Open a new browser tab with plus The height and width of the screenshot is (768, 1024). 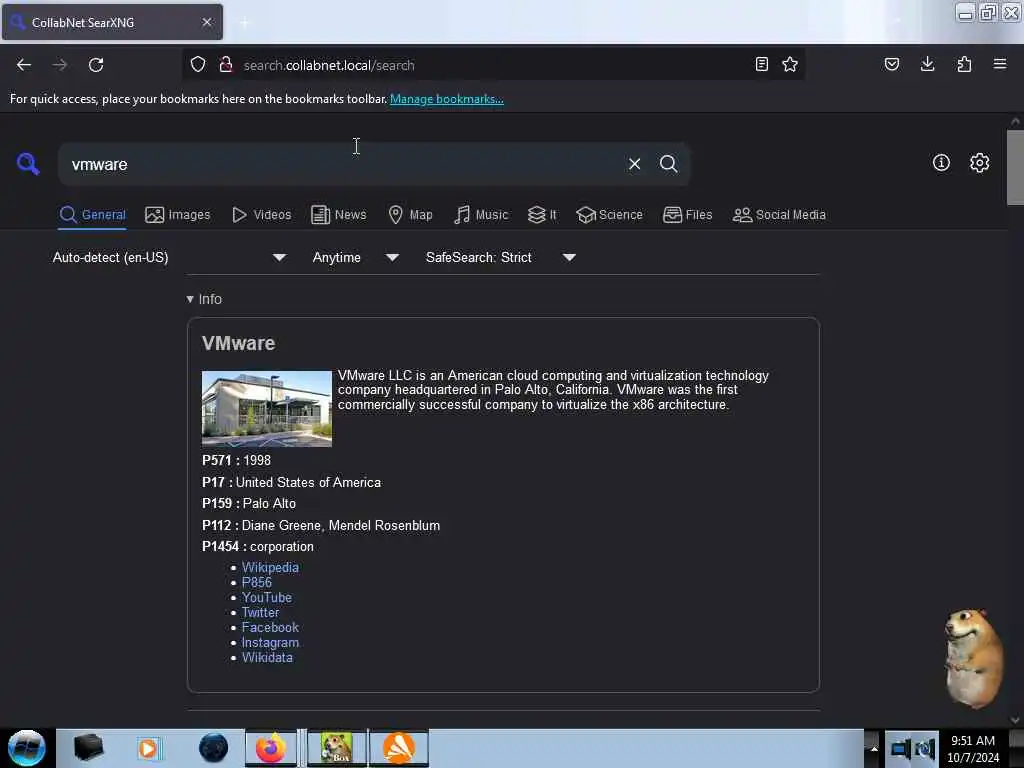pyautogui.click(x=244, y=23)
